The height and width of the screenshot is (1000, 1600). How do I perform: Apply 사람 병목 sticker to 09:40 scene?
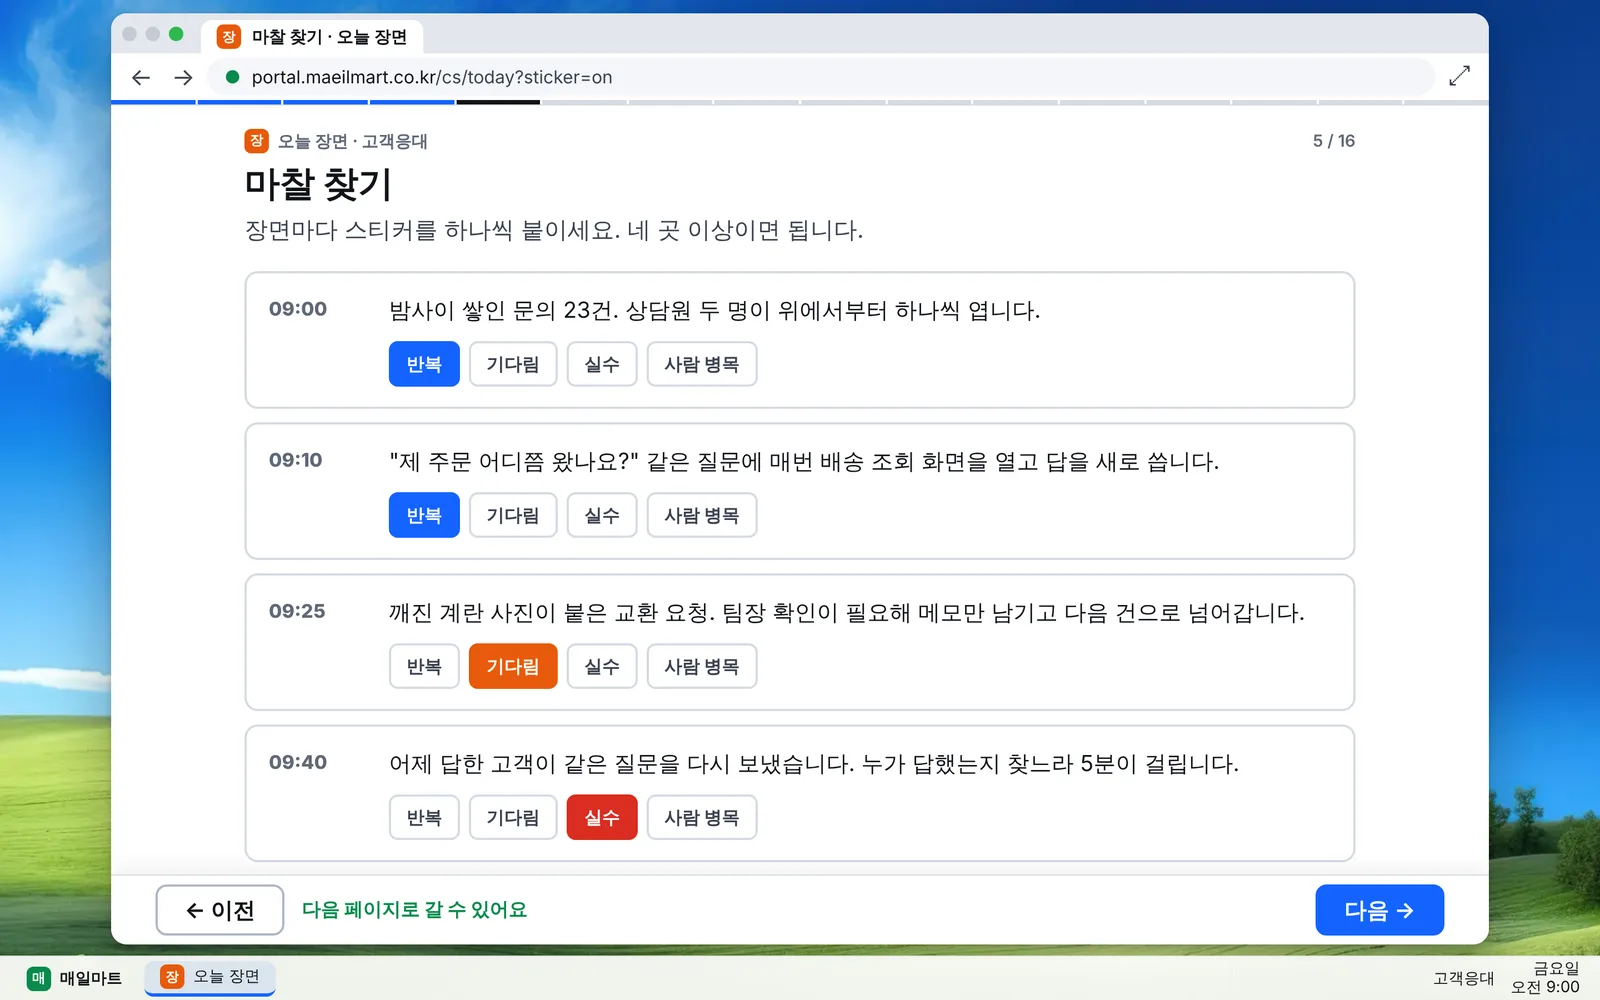tap(702, 817)
